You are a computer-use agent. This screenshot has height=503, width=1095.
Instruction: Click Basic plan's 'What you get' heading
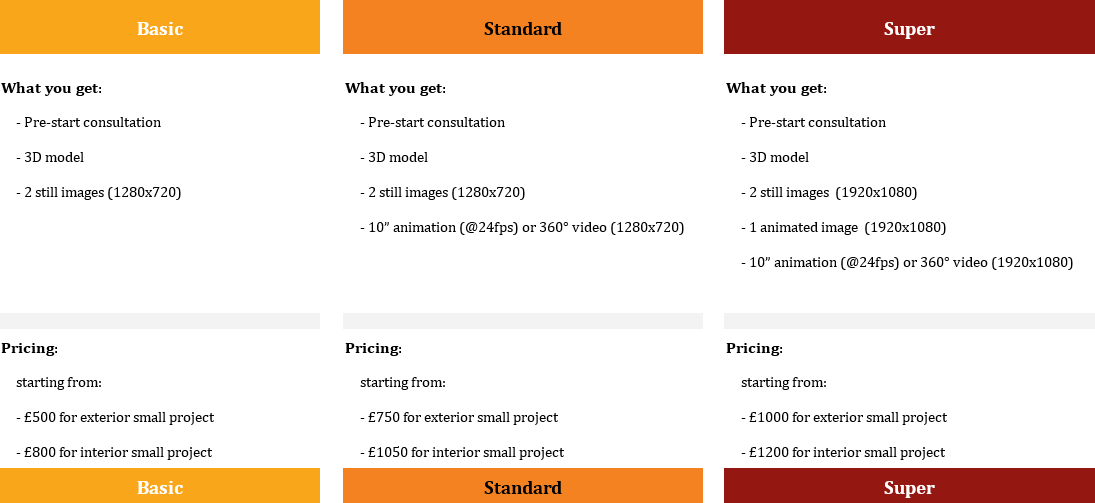point(52,89)
